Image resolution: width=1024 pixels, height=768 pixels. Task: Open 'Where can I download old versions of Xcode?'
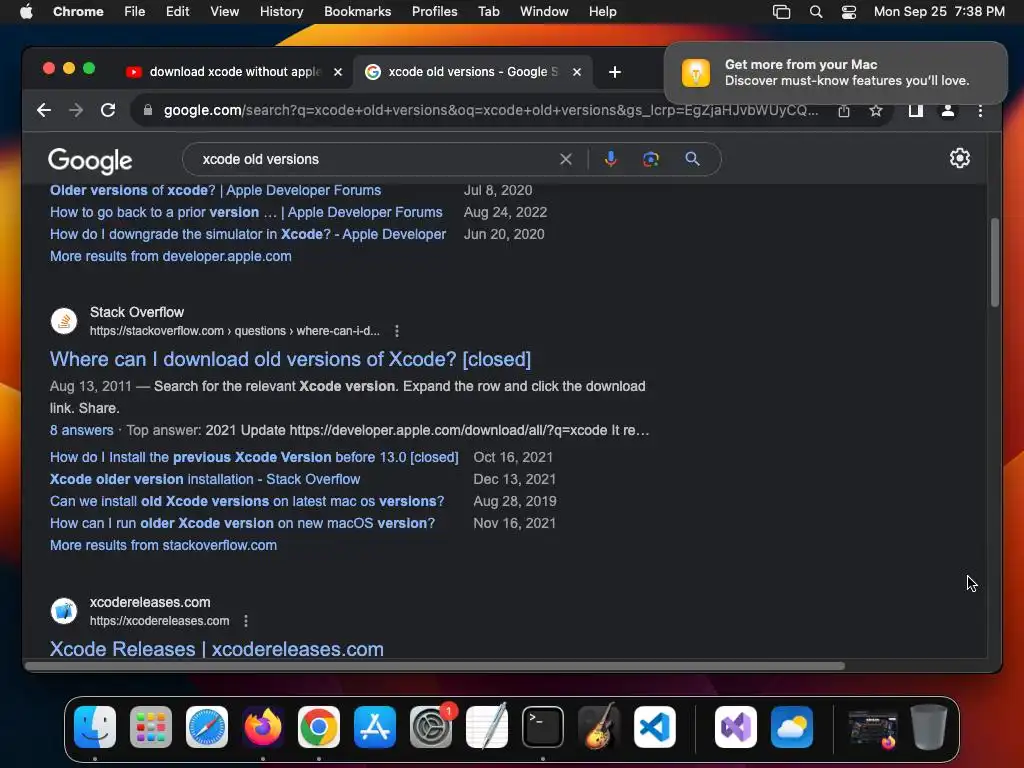[291, 359]
